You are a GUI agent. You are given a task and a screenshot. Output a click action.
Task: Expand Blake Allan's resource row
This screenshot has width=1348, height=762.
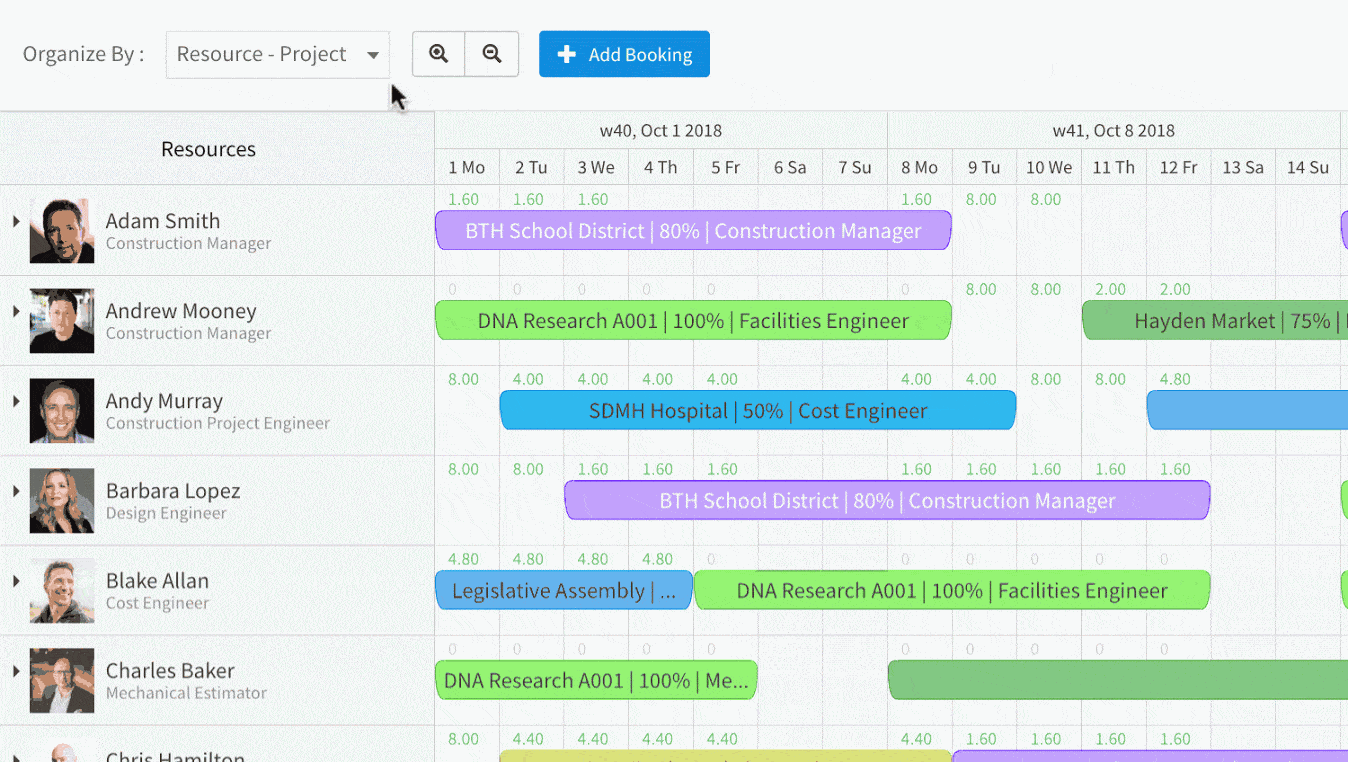pos(16,581)
